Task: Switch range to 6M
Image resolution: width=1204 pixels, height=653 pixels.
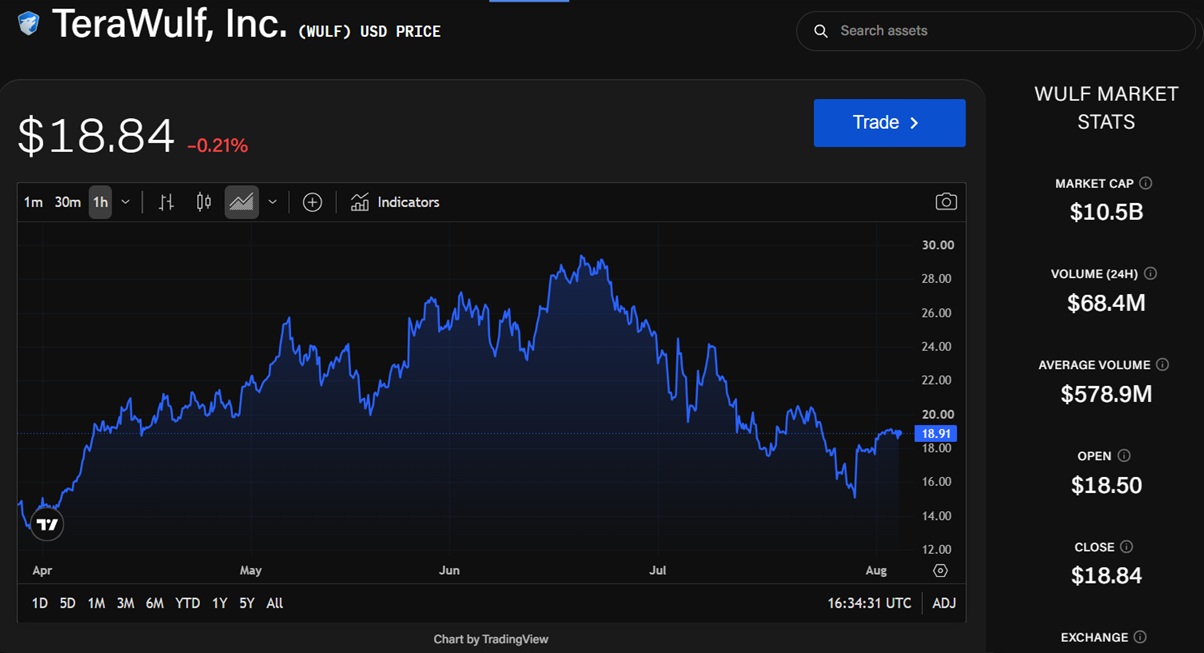Action: click(x=154, y=603)
